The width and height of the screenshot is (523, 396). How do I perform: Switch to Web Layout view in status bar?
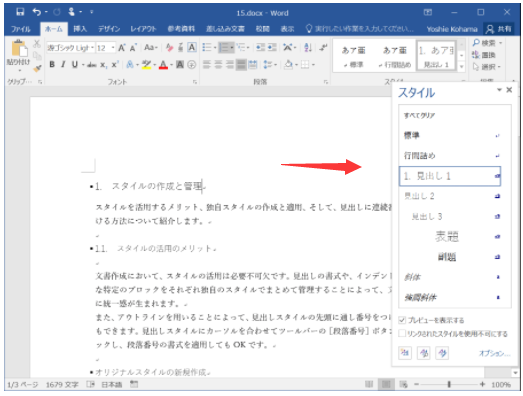pyautogui.click(x=404, y=384)
